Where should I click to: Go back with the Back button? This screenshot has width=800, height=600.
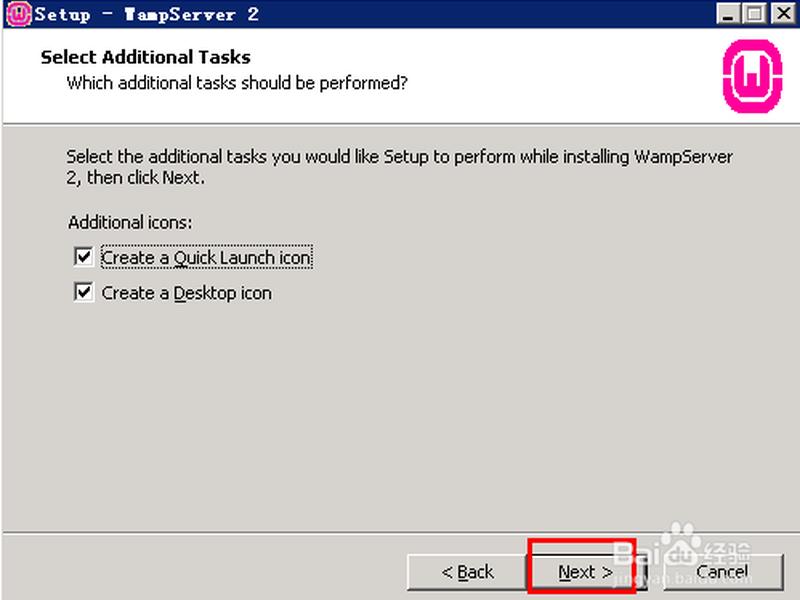point(467,572)
